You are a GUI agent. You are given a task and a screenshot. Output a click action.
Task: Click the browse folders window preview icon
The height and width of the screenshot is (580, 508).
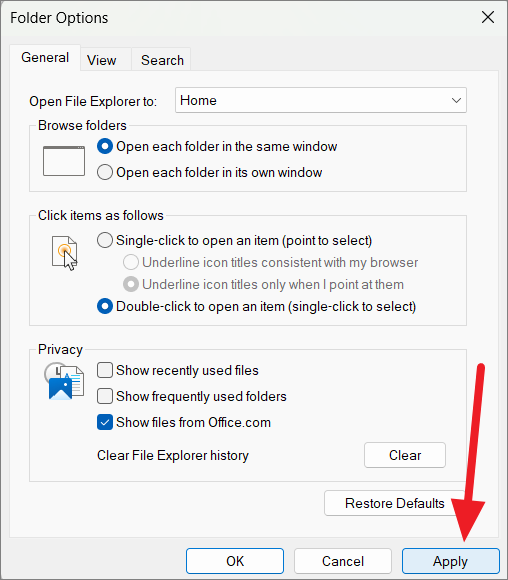[x=64, y=161]
